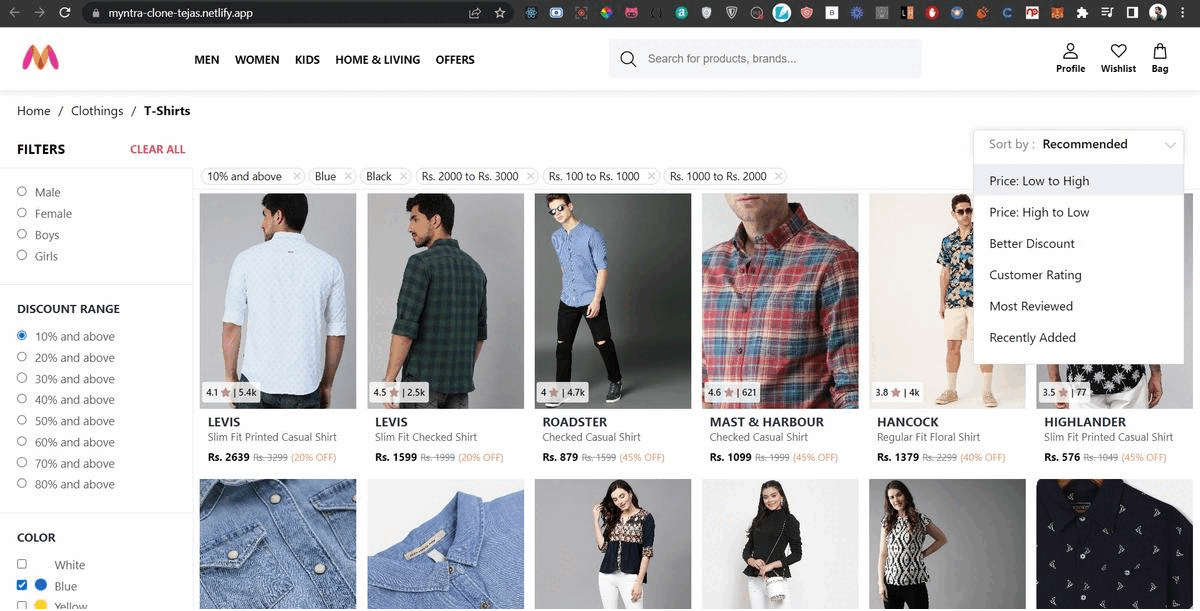
Task: Uncheck the Blue color checkbox
Action: pos(22,585)
